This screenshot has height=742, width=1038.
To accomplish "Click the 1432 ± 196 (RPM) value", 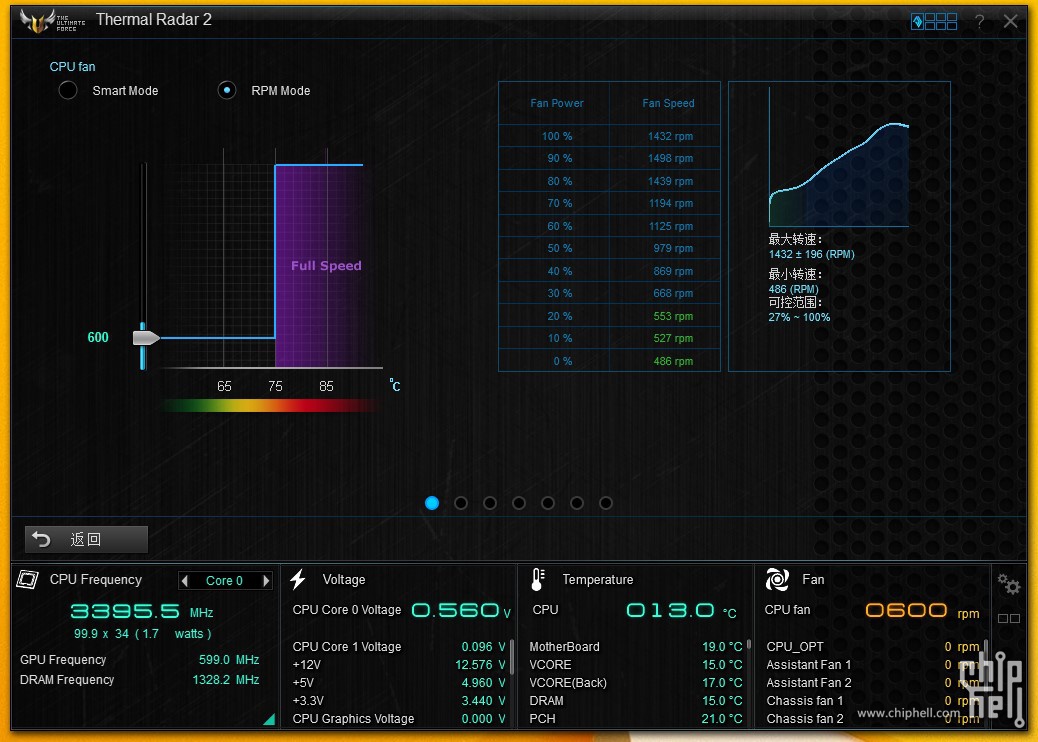I will [812, 254].
